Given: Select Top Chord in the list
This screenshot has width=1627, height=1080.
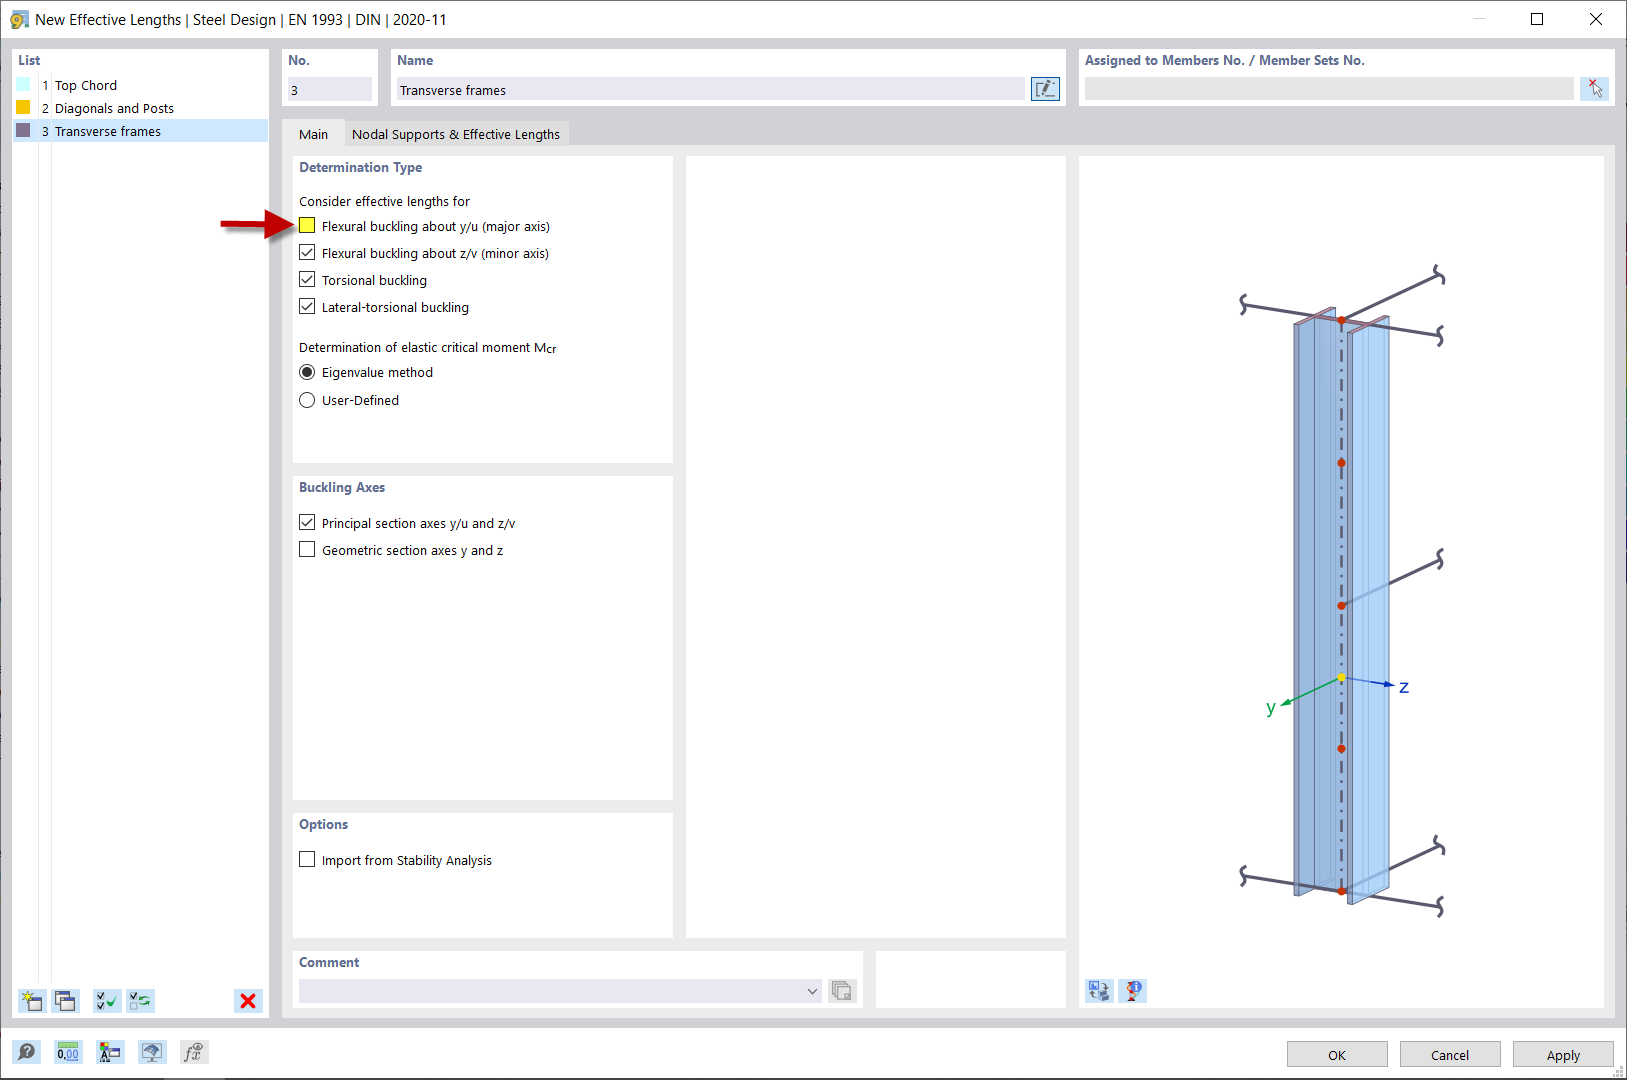Looking at the screenshot, I should (85, 85).
